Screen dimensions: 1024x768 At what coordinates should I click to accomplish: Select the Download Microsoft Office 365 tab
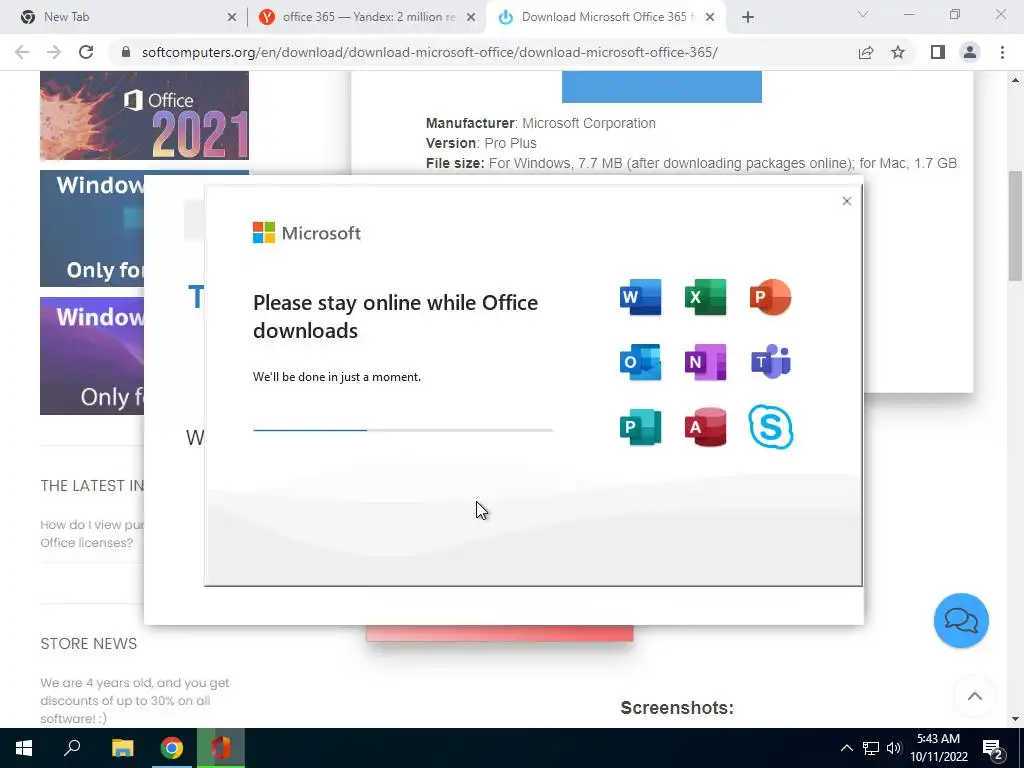[x=604, y=17]
